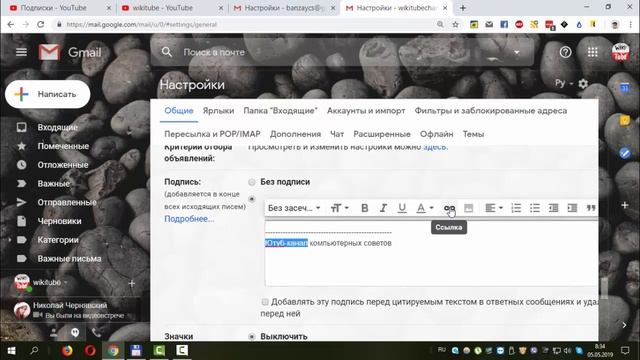Insert a link into the signature
640x360 pixels.
449,208
